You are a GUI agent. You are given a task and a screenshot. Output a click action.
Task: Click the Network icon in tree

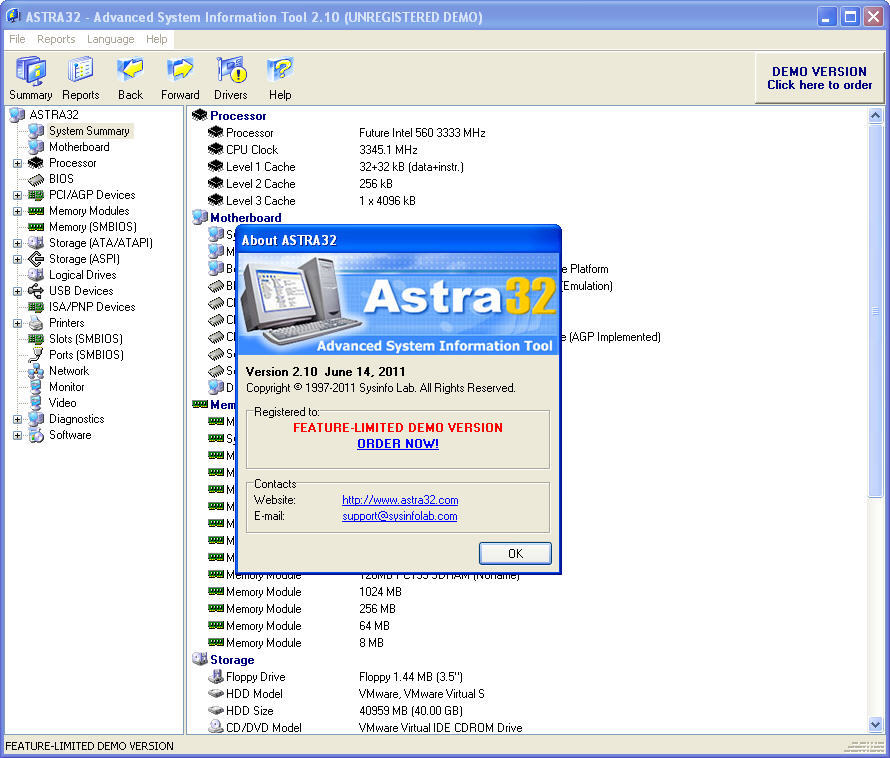point(36,371)
